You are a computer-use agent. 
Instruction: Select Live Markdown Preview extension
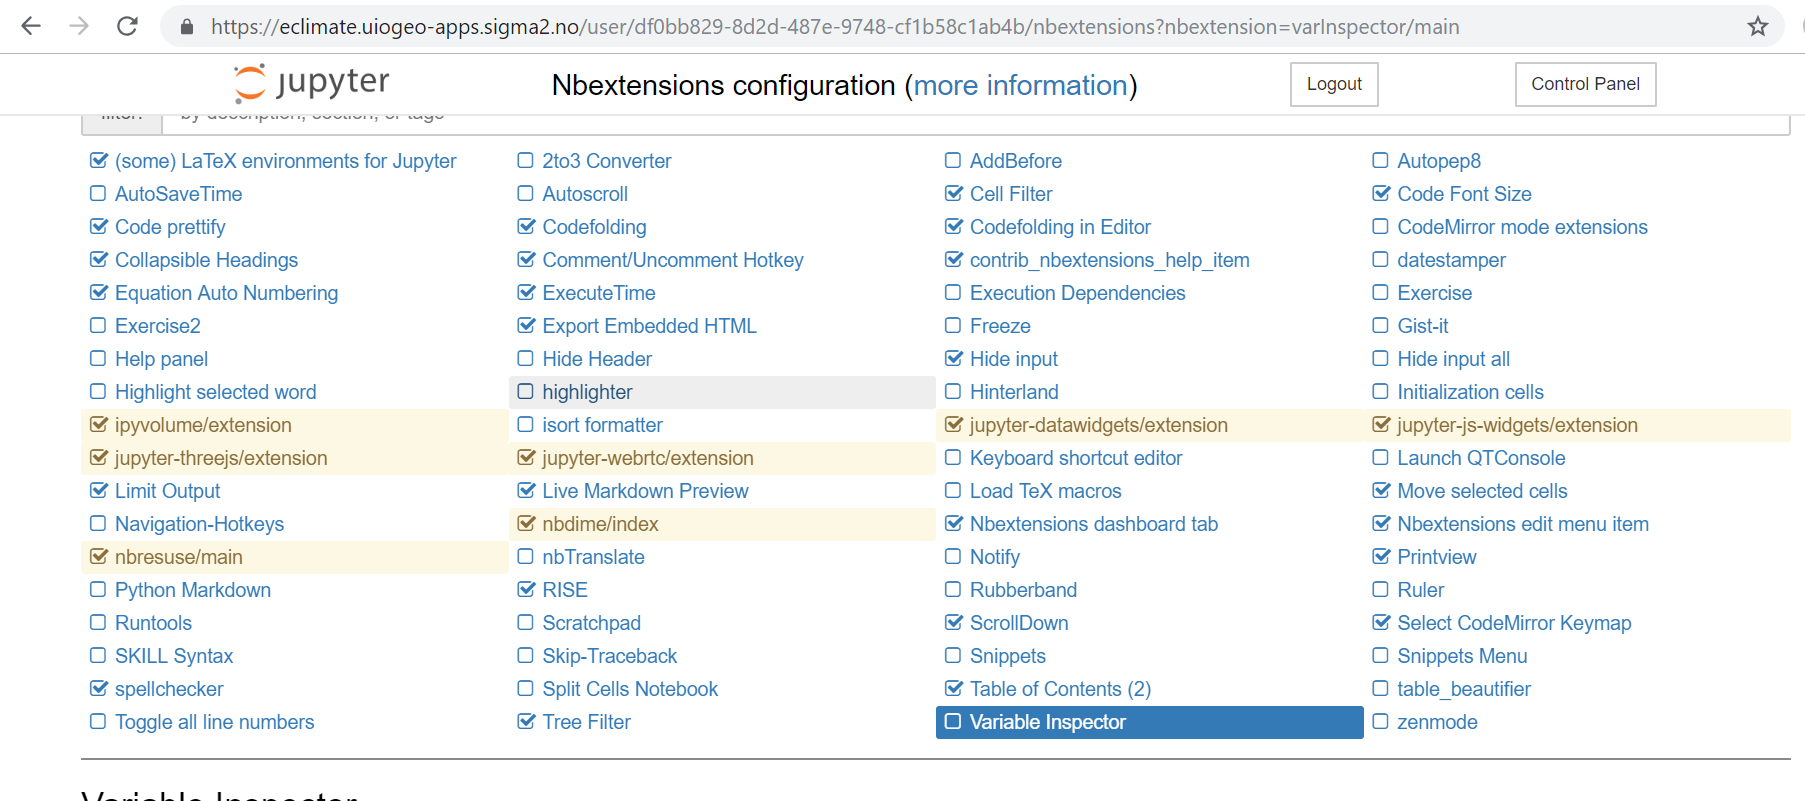[645, 491]
